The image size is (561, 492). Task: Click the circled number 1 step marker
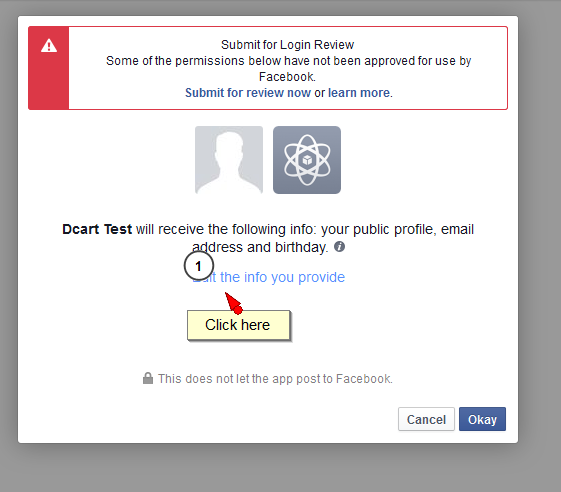coord(199,266)
